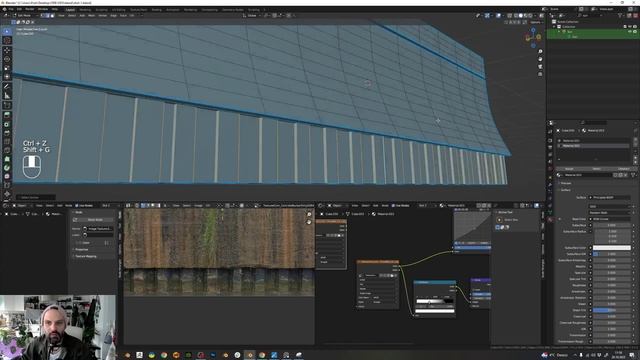
Task: Select the Spin tool
Action: click(7, 167)
